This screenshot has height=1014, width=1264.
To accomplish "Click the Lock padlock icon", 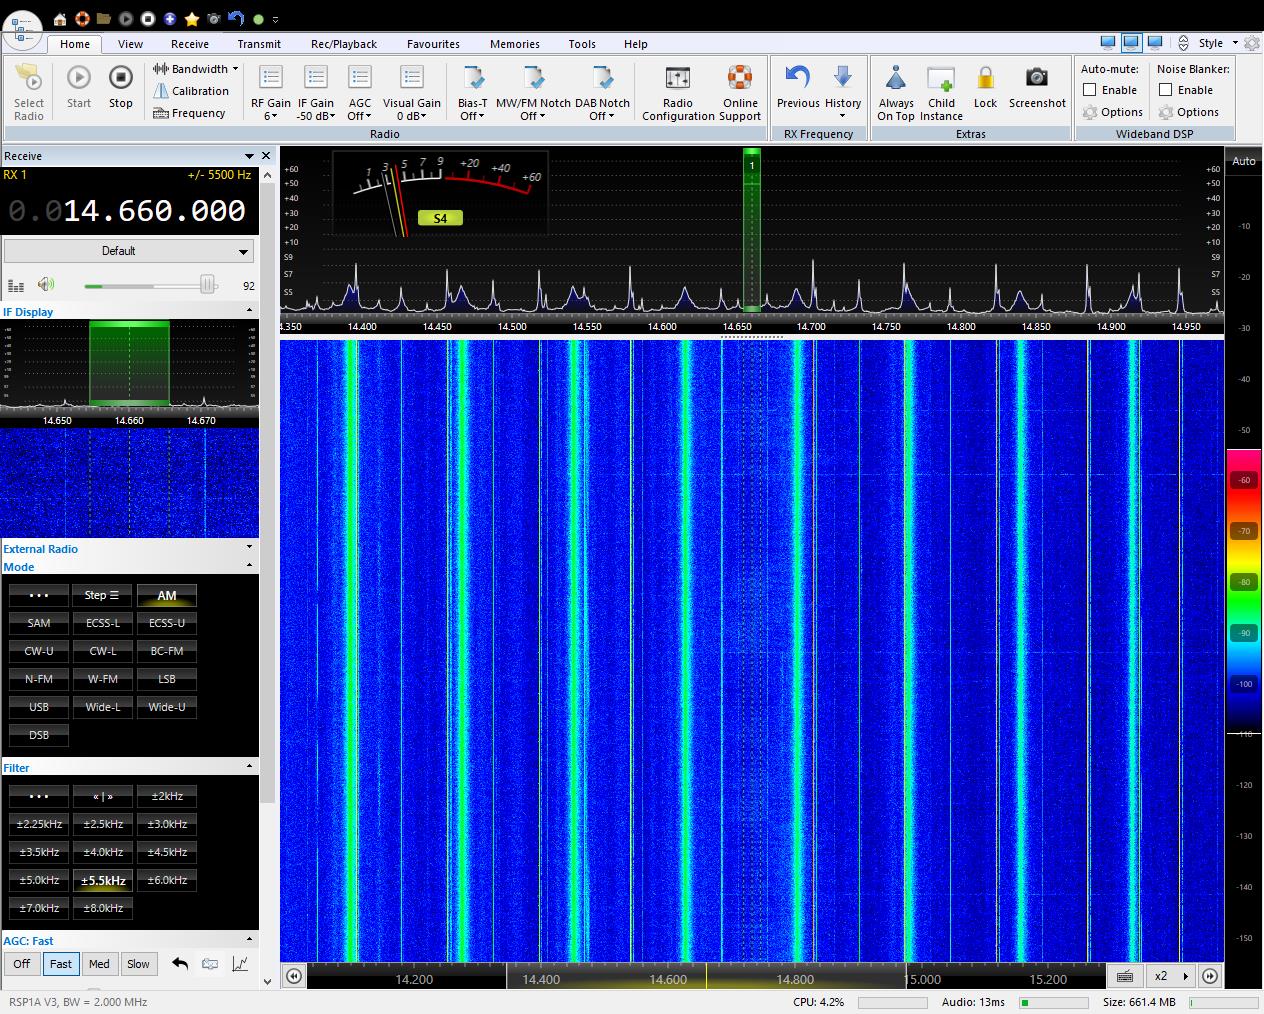I will tap(985, 79).
